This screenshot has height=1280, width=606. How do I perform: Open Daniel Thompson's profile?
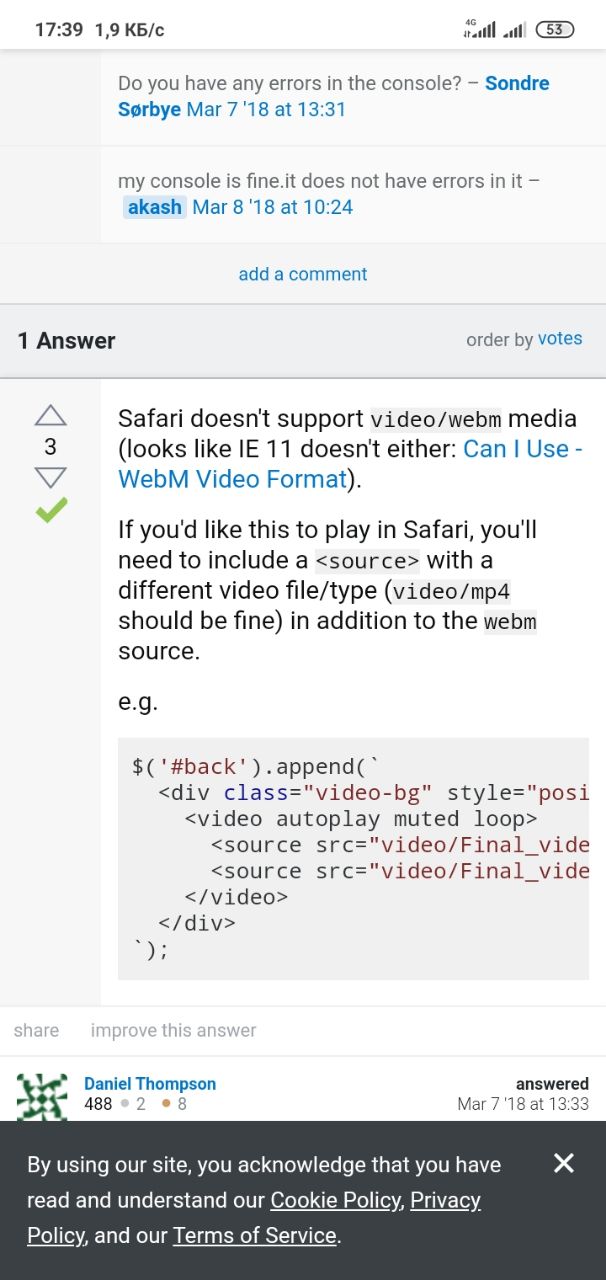[x=150, y=1084]
